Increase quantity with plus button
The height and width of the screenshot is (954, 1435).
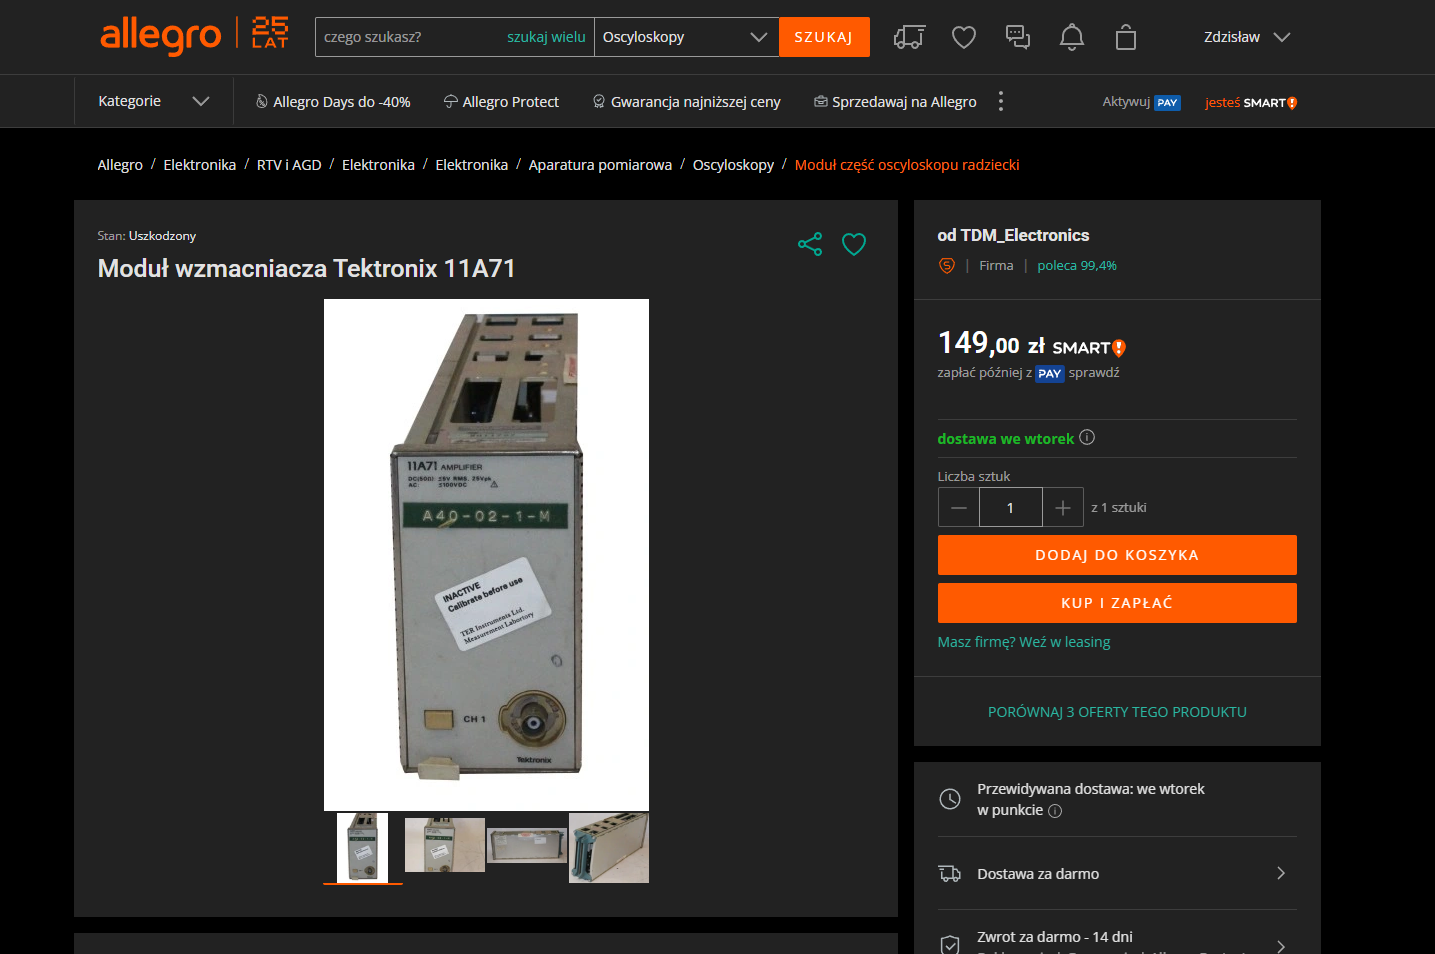pyautogui.click(x=1063, y=507)
